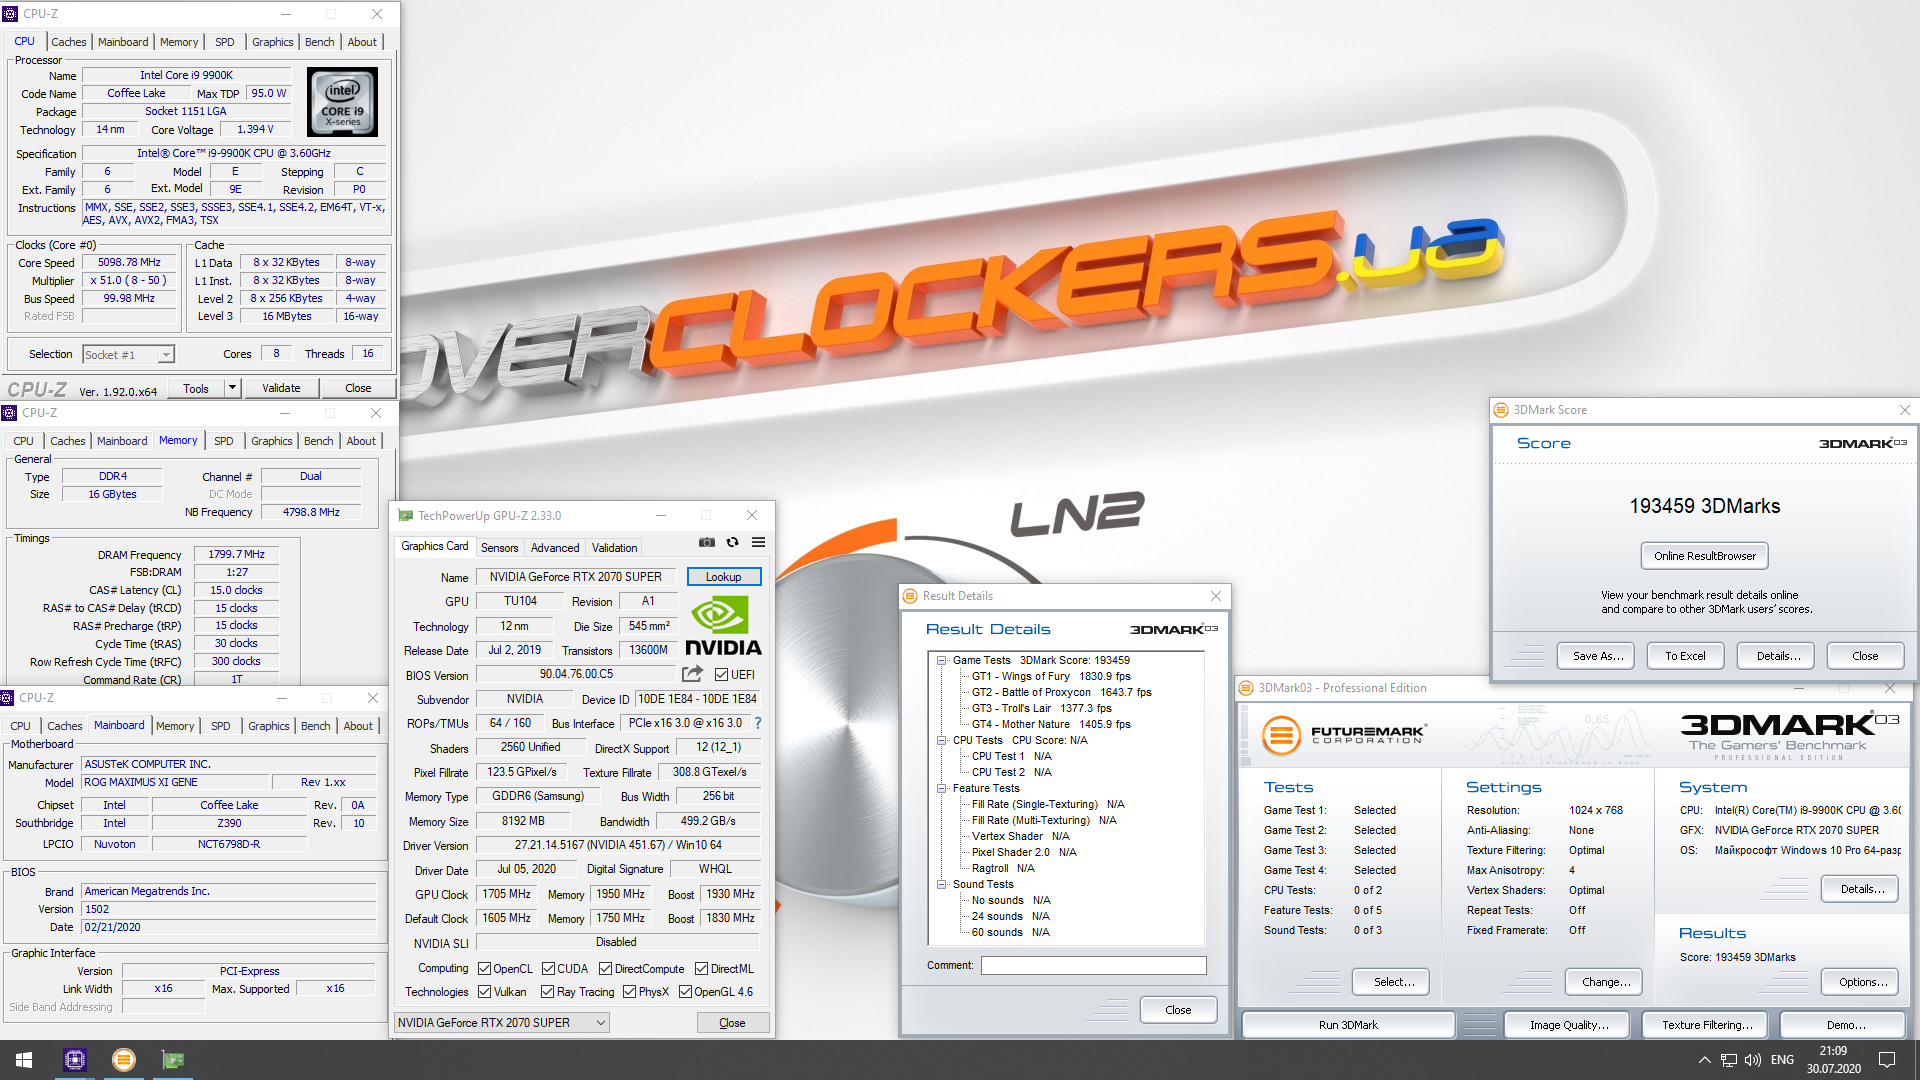Click the Change... button under Settings
The height and width of the screenshot is (1080, 1920).
[x=1605, y=982]
